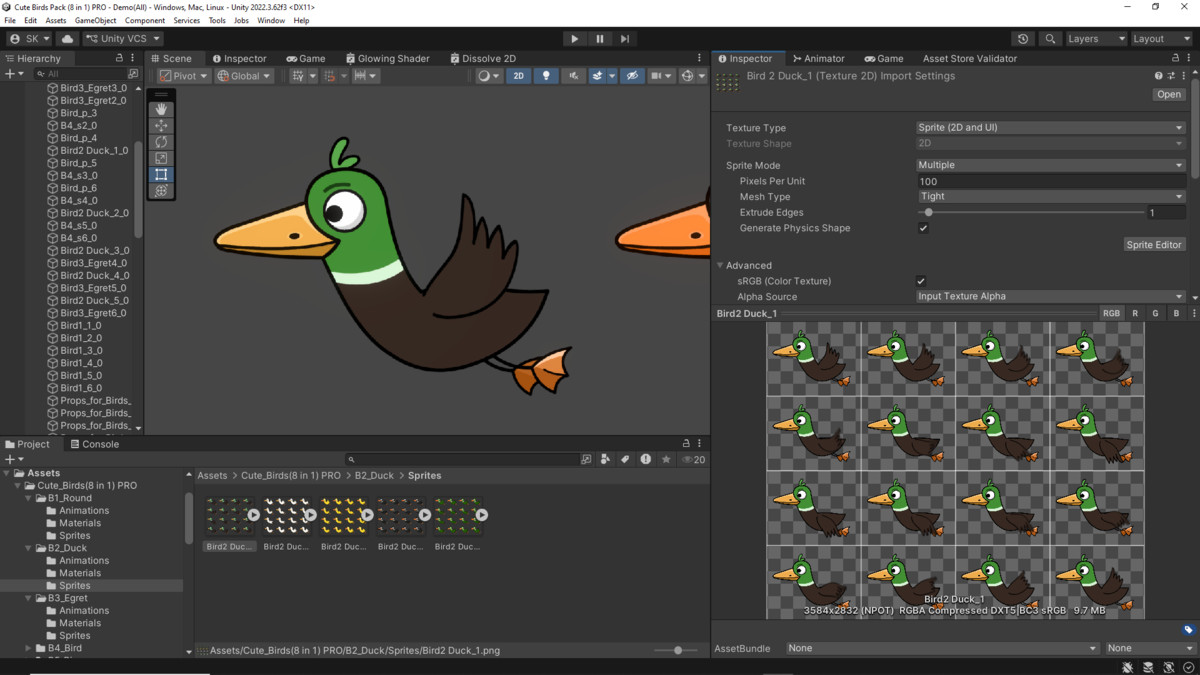Select the Rect tool
1200x675 pixels.
tap(161, 174)
